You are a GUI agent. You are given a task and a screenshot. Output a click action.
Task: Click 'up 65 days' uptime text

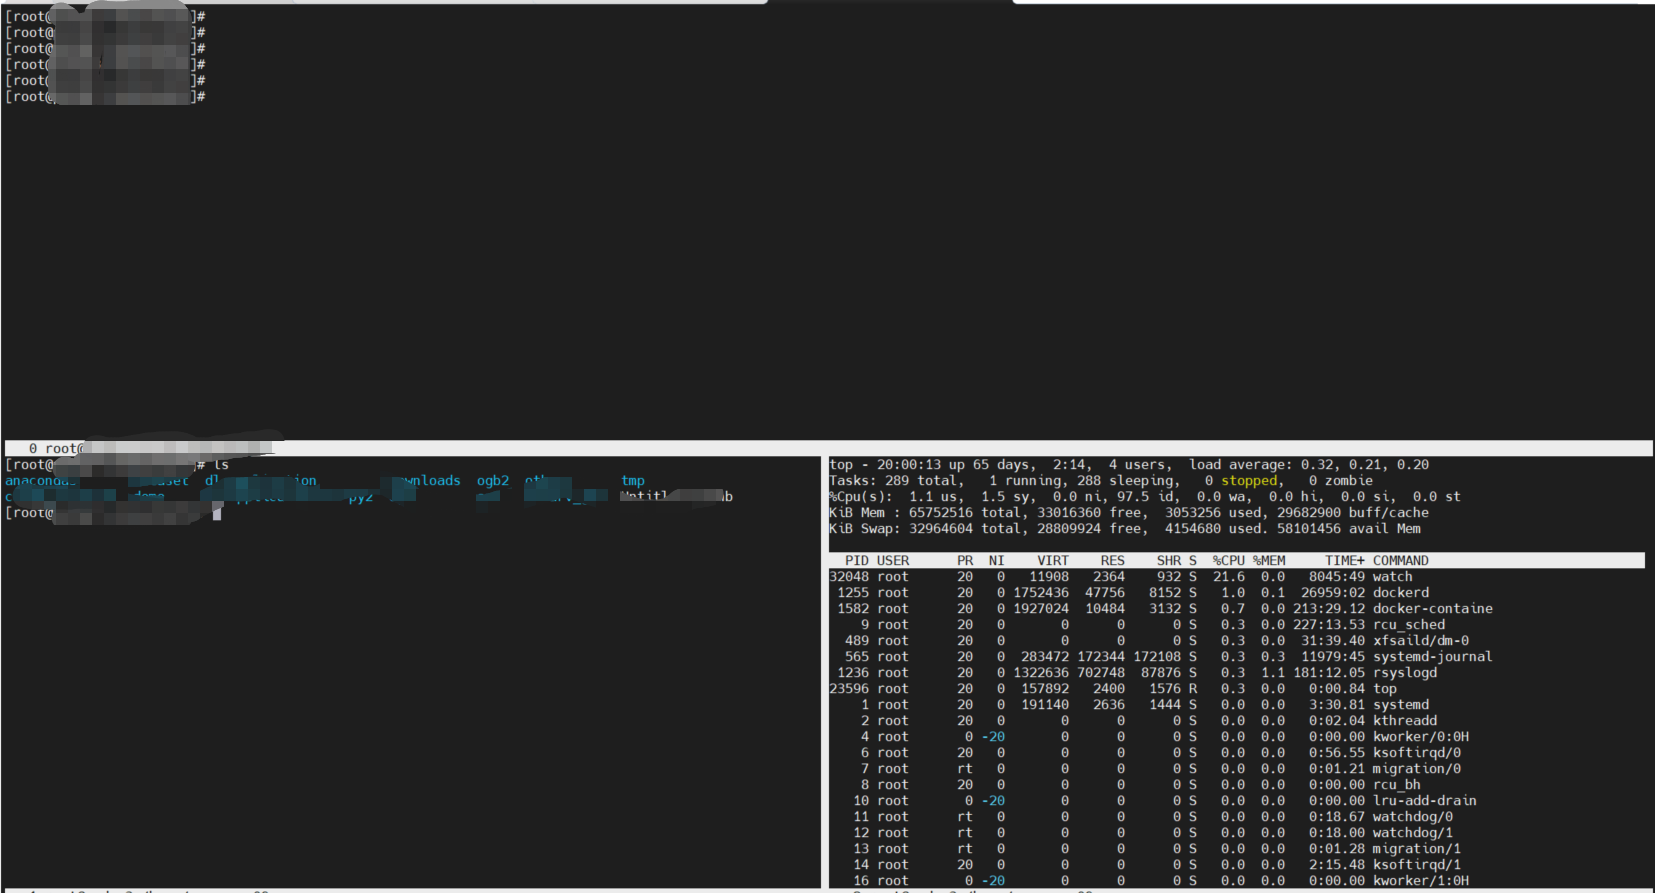[989, 465]
